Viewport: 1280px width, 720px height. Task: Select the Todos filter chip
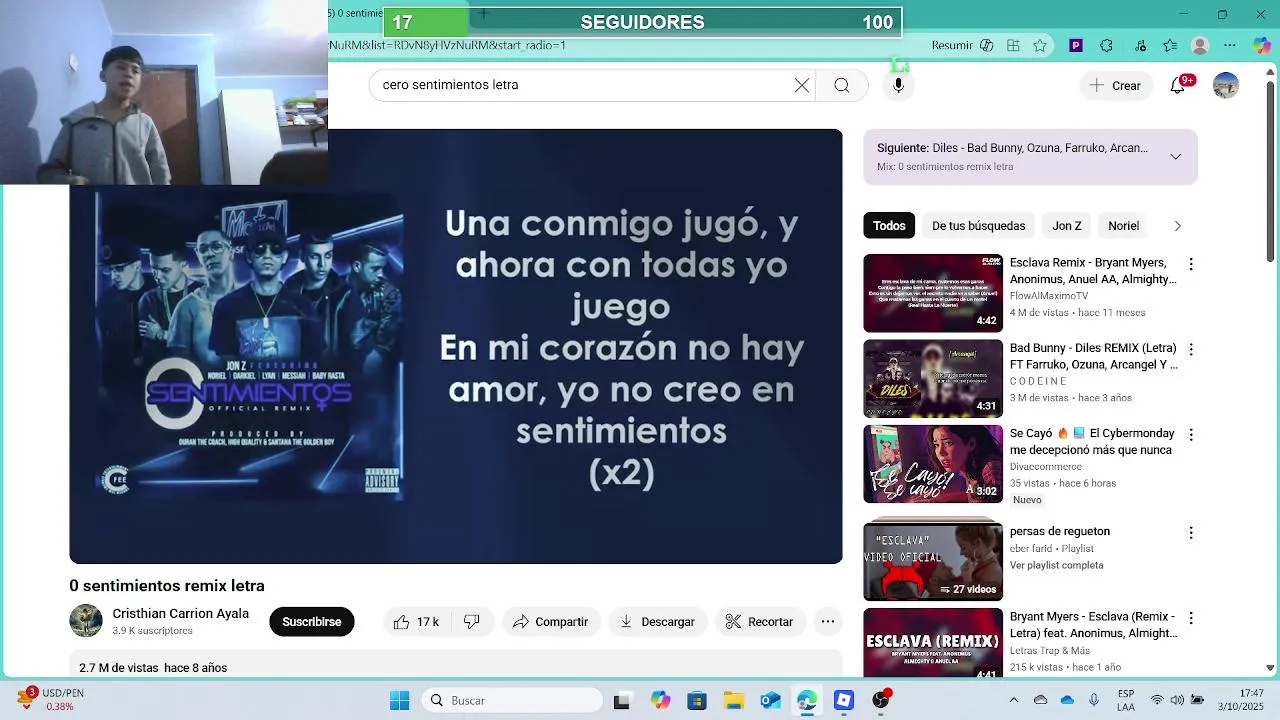[x=889, y=226]
